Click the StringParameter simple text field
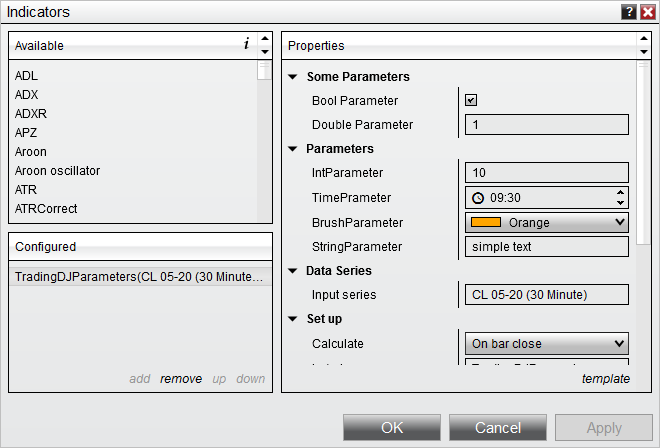The height and width of the screenshot is (448, 660). [x=547, y=247]
